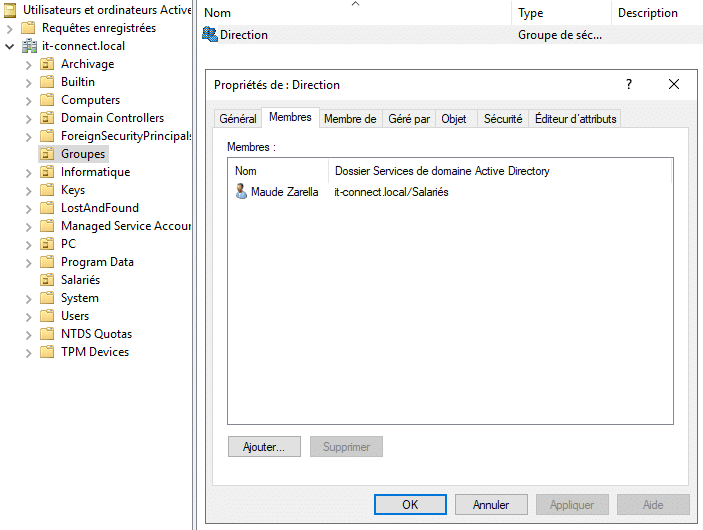Expand the System tree node
Image resolution: width=703 pixels, height=530 pixels.
29,299
